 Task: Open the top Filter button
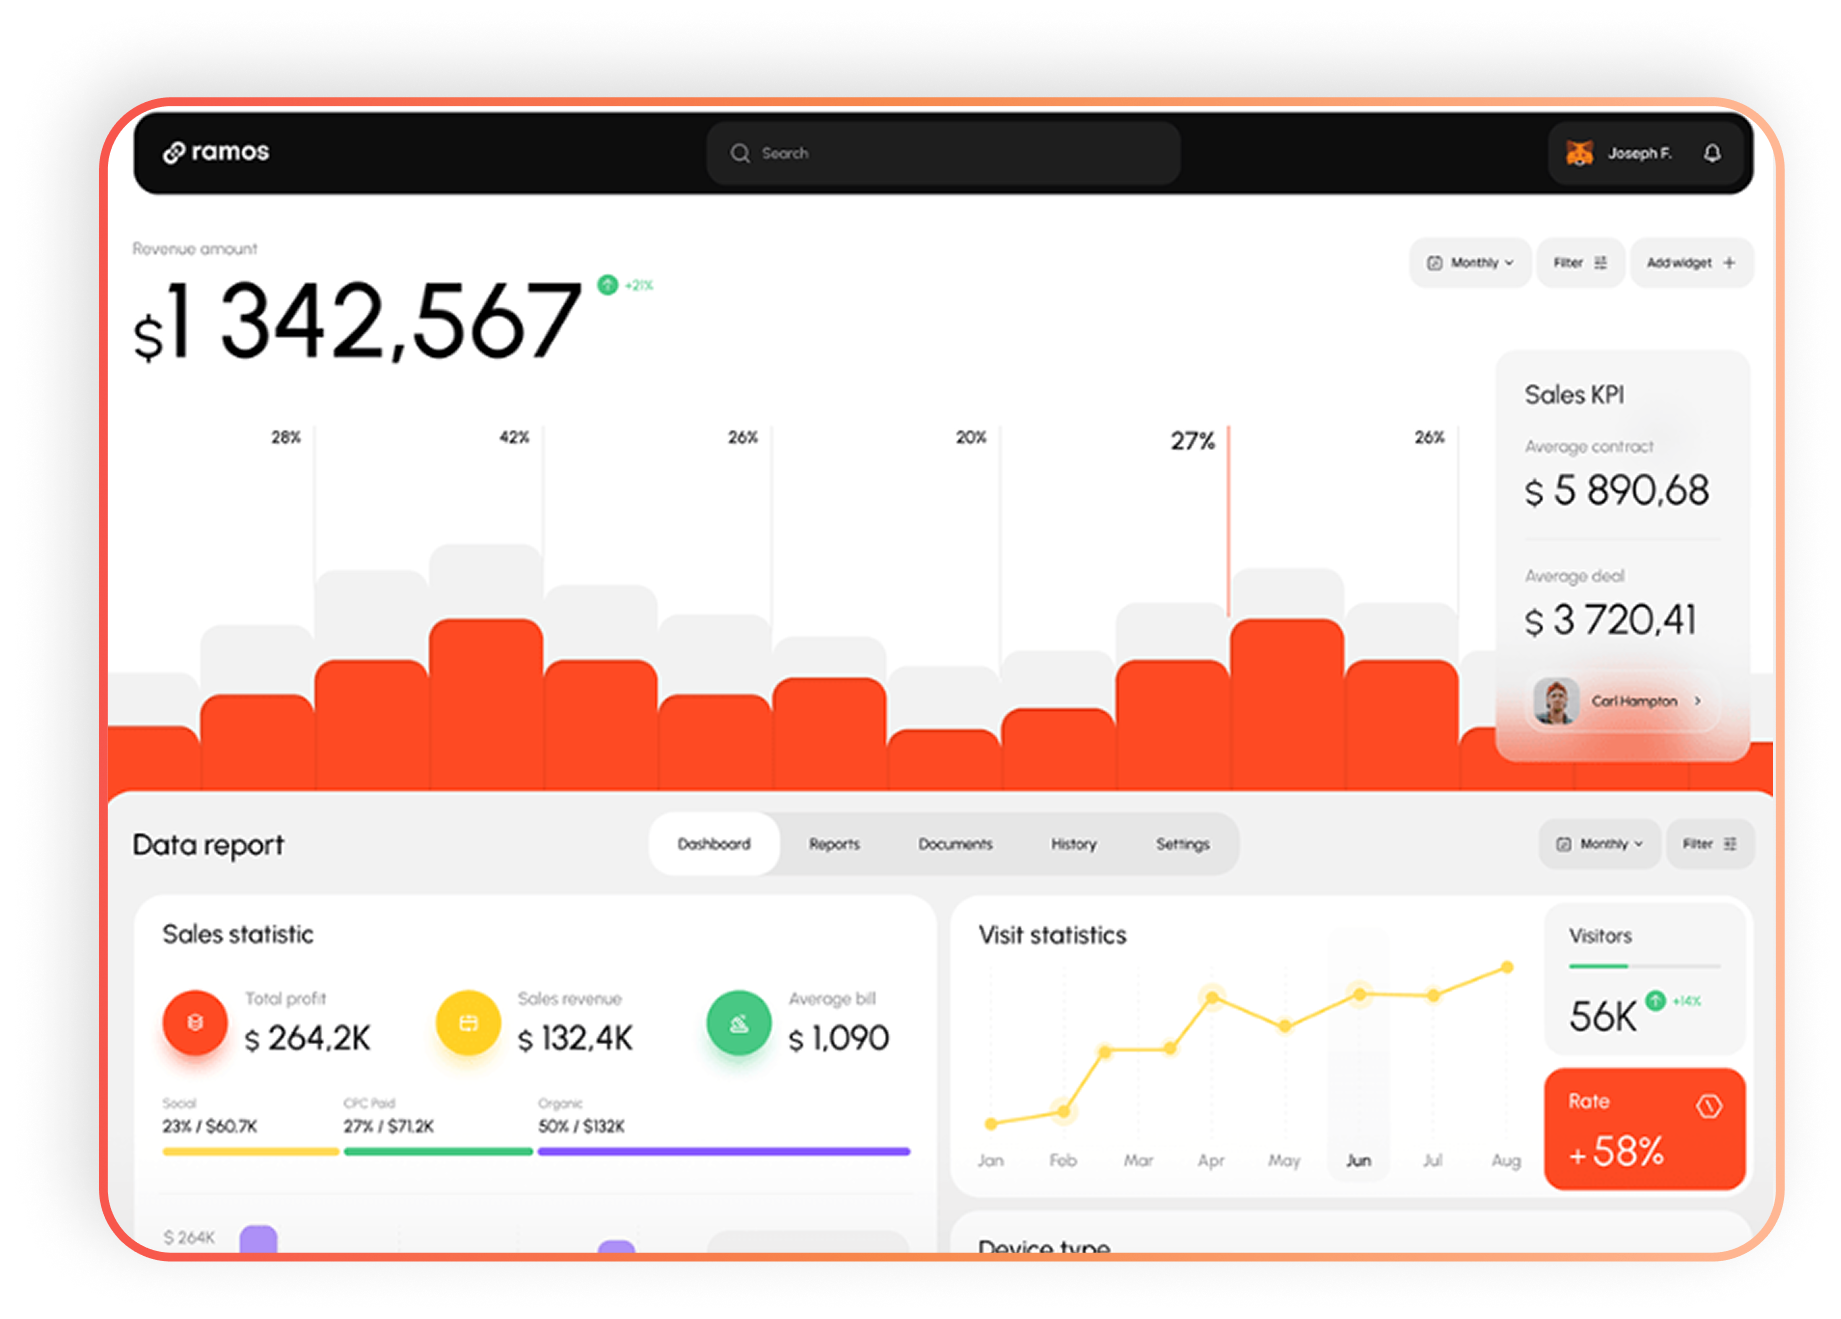[x=1580, y=263]
